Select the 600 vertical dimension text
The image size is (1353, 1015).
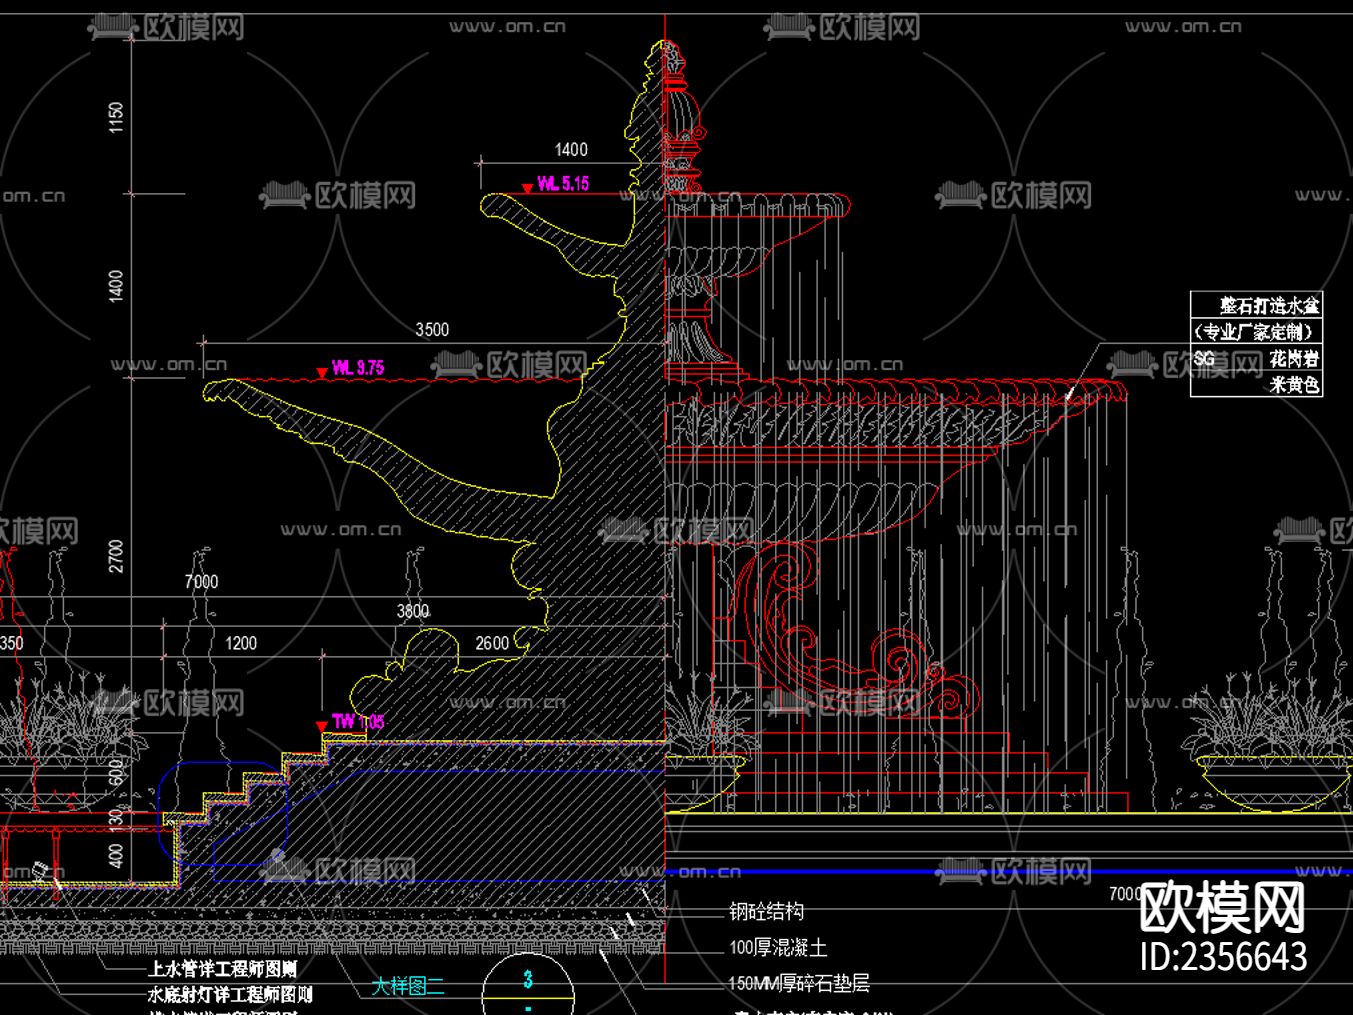pyautogui.click(x=117, y=772)
